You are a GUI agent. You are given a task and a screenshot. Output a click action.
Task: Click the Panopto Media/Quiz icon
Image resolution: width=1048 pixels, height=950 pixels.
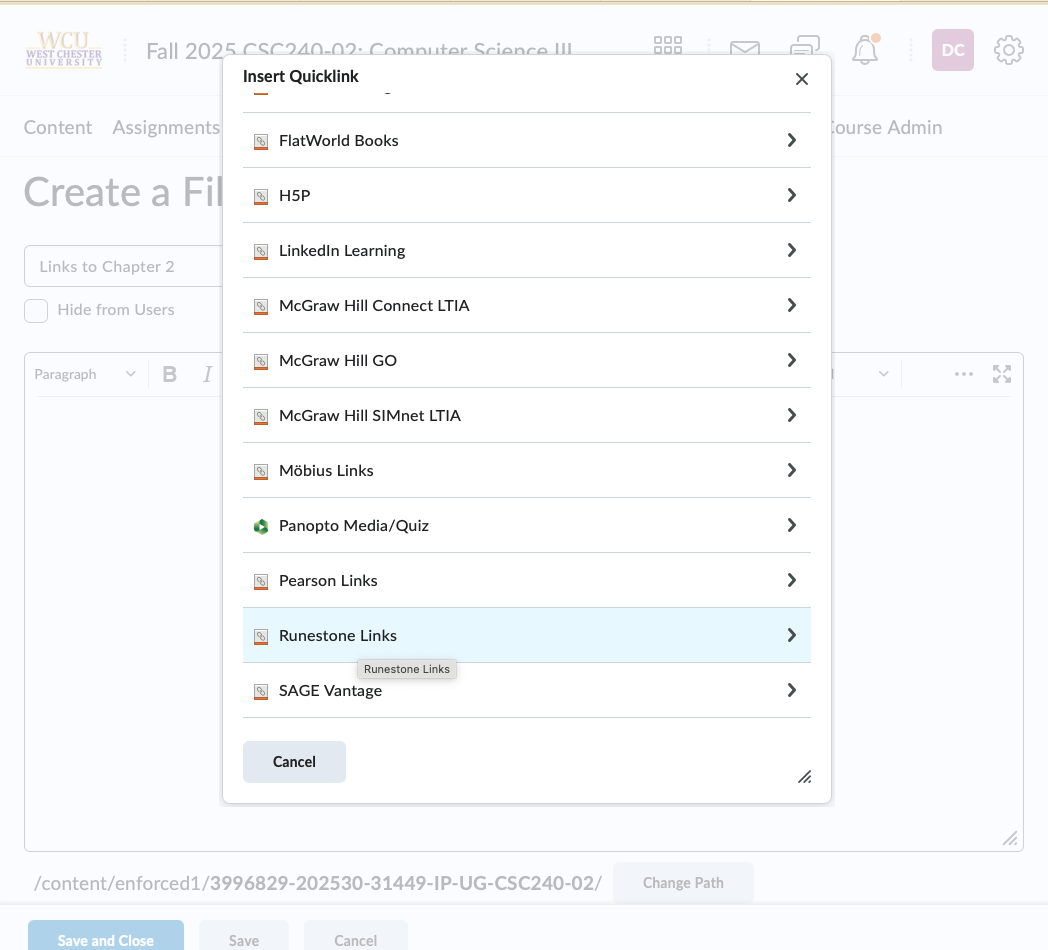pos(261,526)
